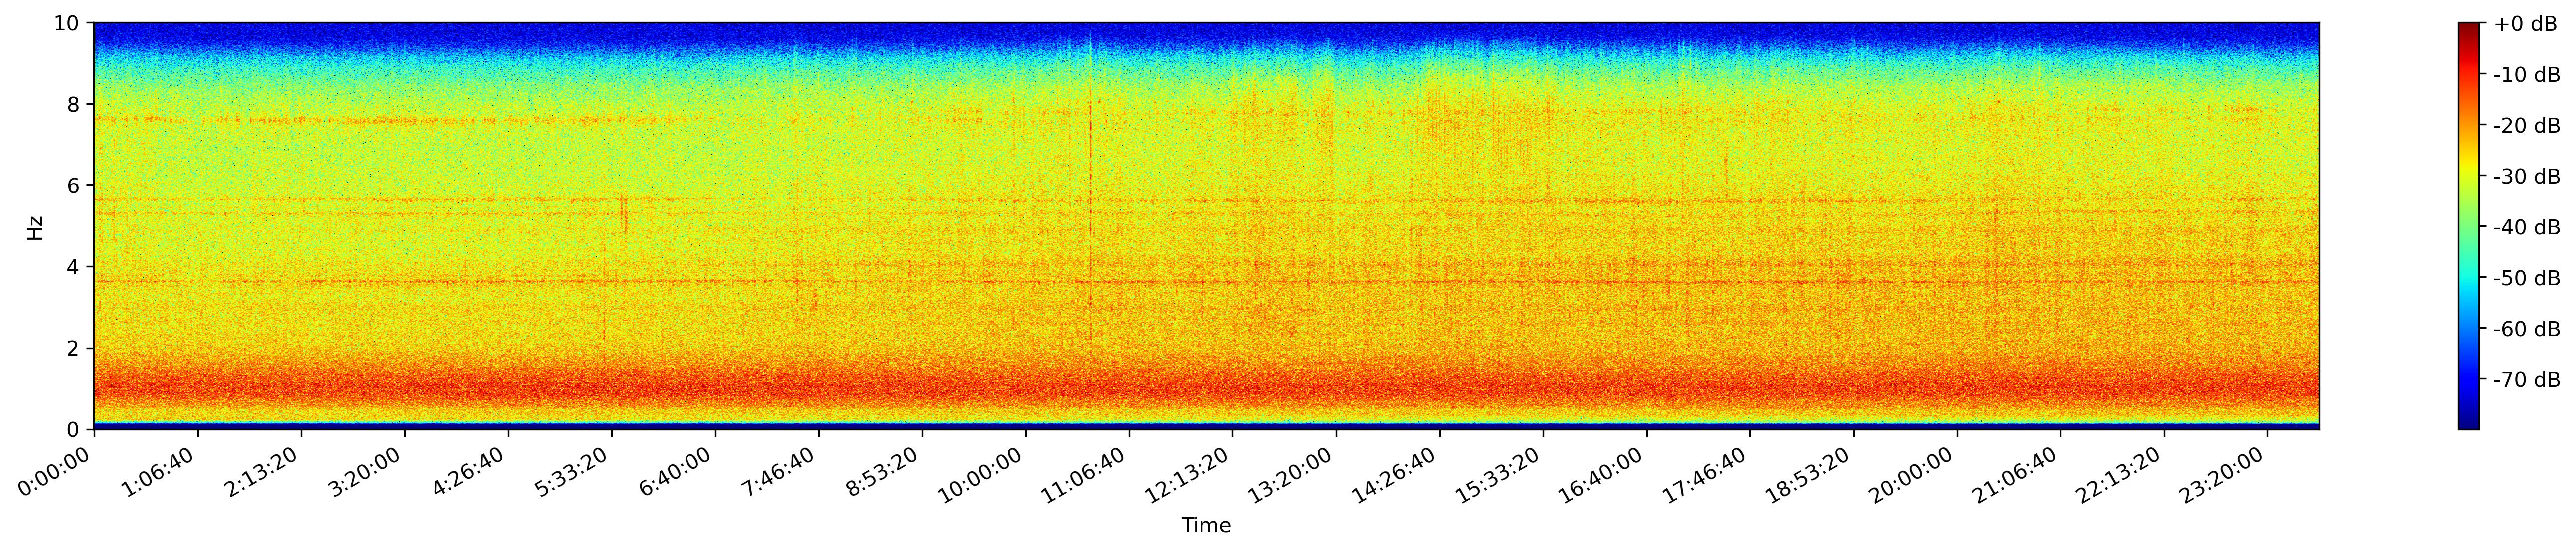Click the '3:20:00' time axis label
Viewport: 2576px width, 551px height.
click(367, 470)
